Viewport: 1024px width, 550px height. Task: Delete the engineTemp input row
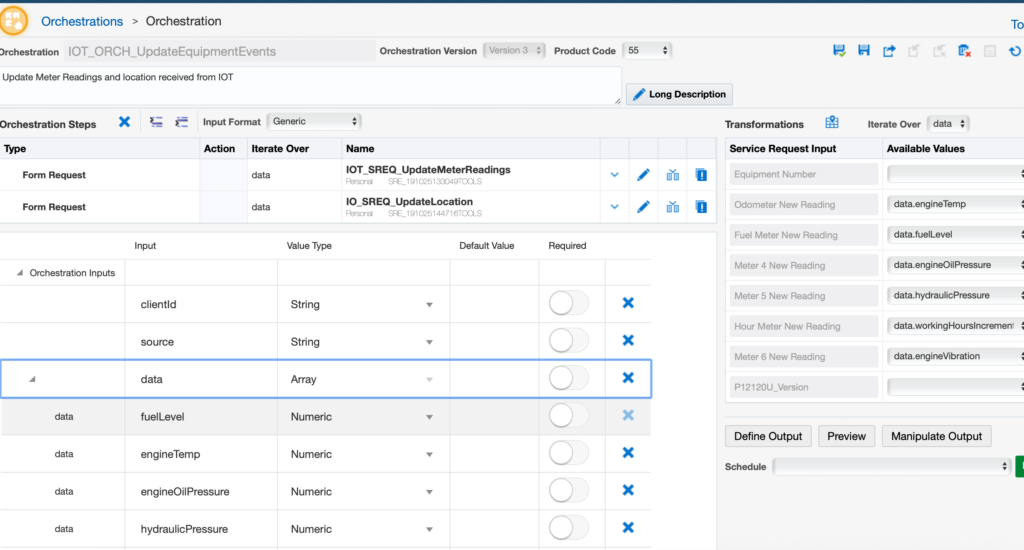(x=628, y=453)
